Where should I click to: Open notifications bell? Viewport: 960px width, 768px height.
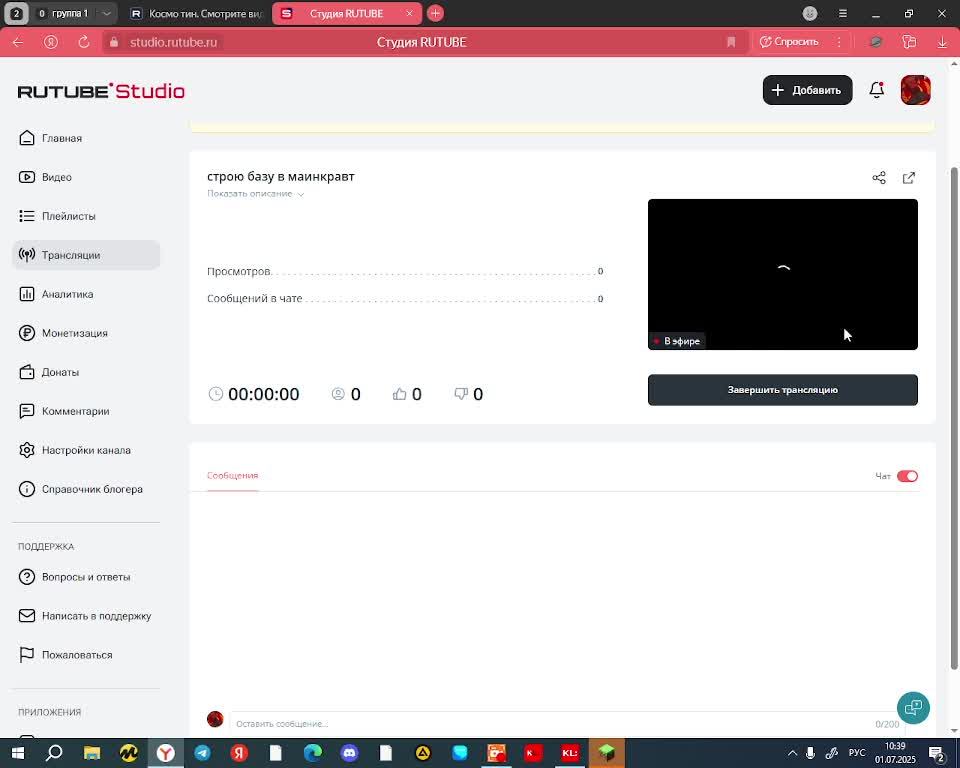(877, 90)
